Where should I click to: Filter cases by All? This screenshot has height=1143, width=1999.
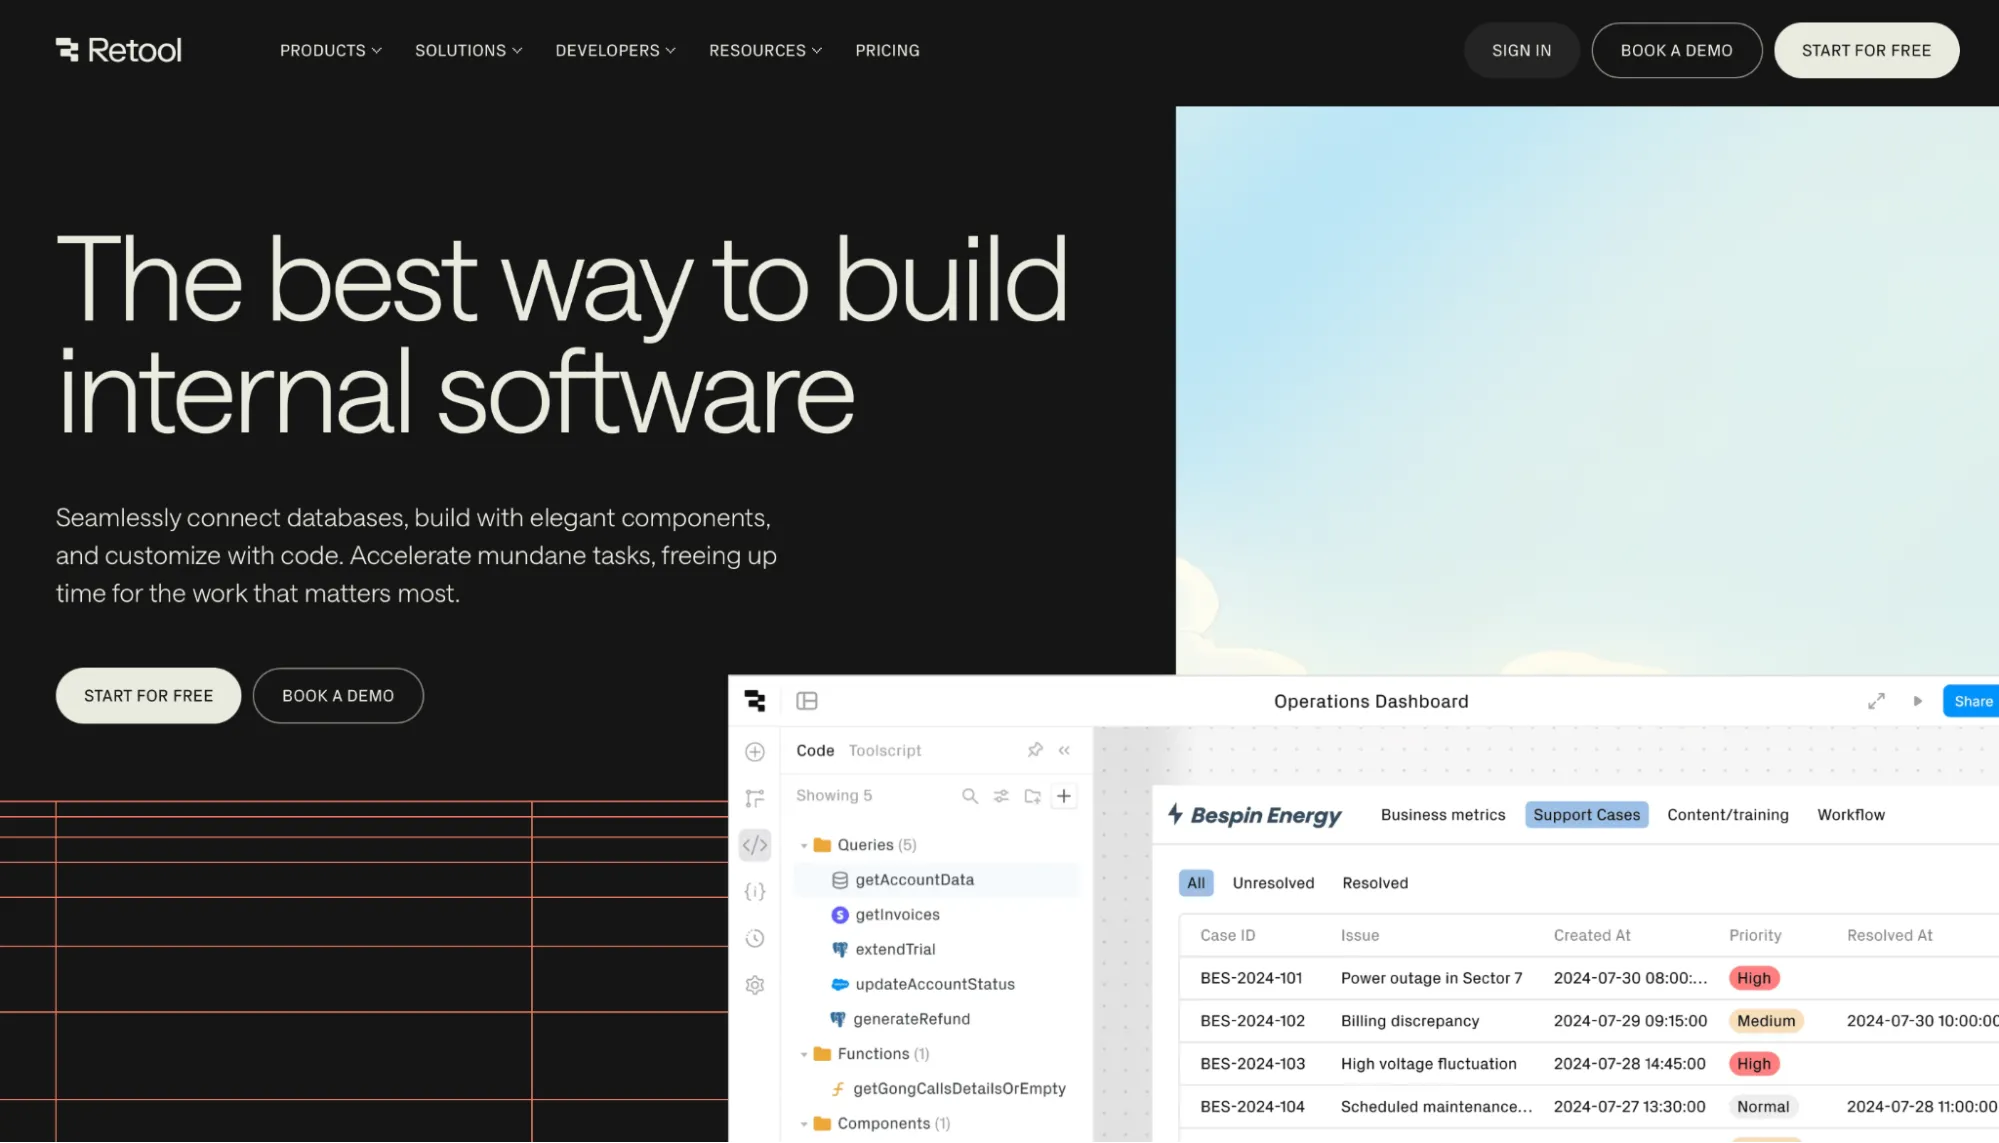pos(1196,883)
